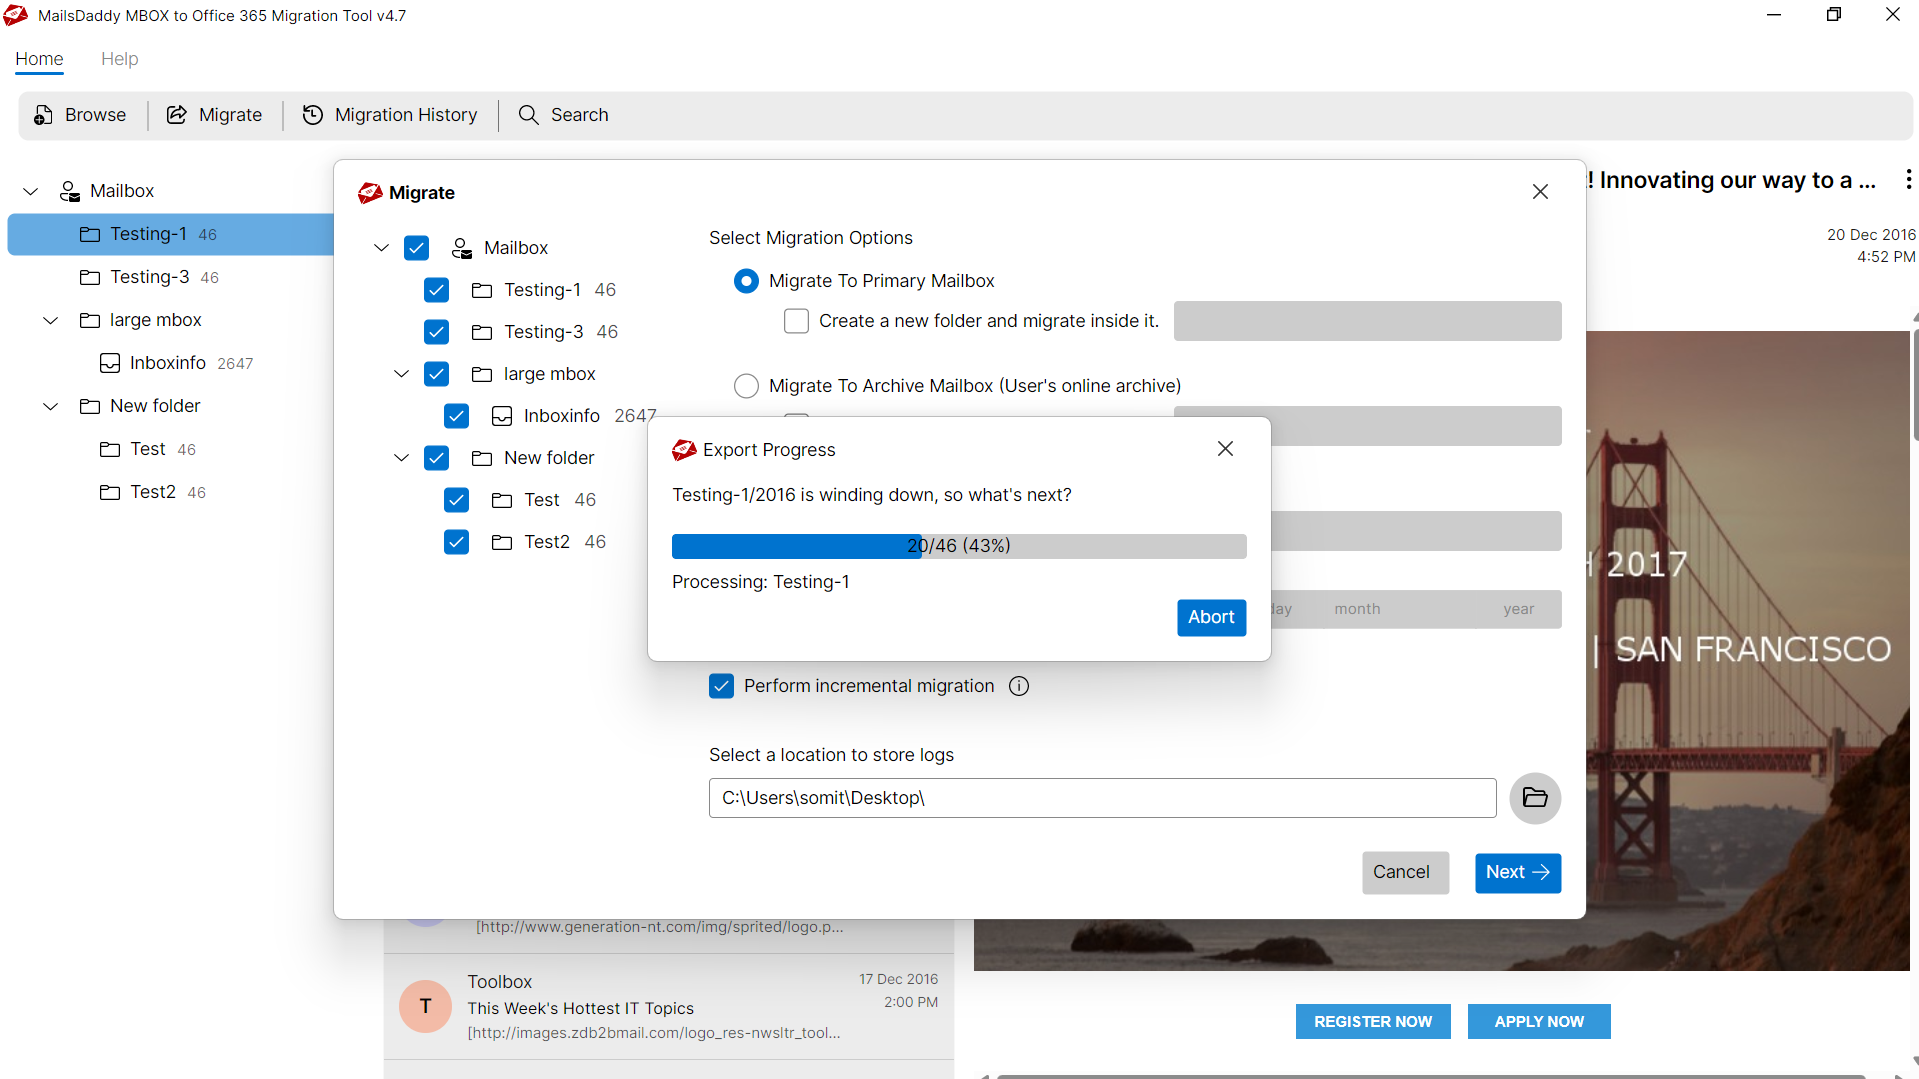Click the incremental migration info icon
This screenshot has width=1919, height=1079.
coord(1019,686)
